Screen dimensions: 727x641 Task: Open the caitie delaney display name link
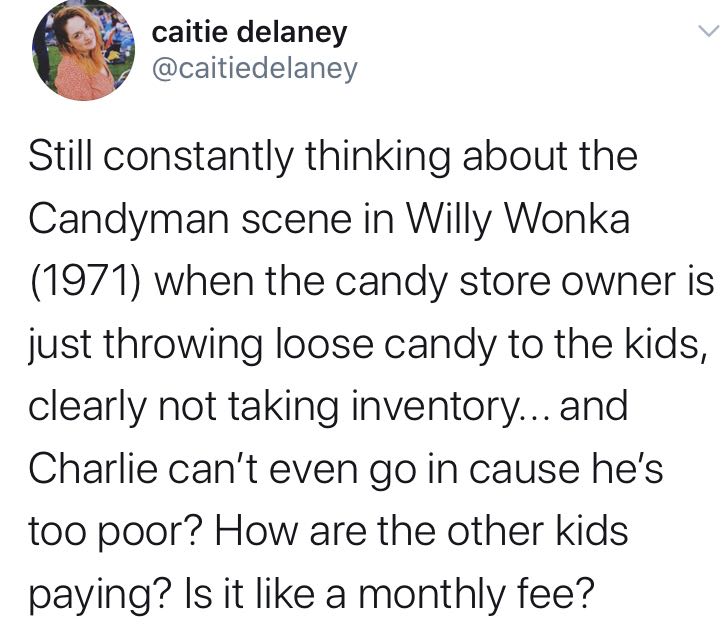249,32
